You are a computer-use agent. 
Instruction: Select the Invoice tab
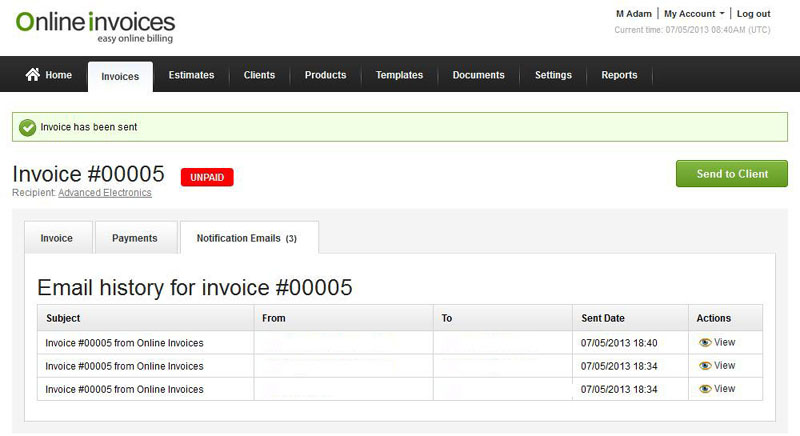[x=56, y=238]
